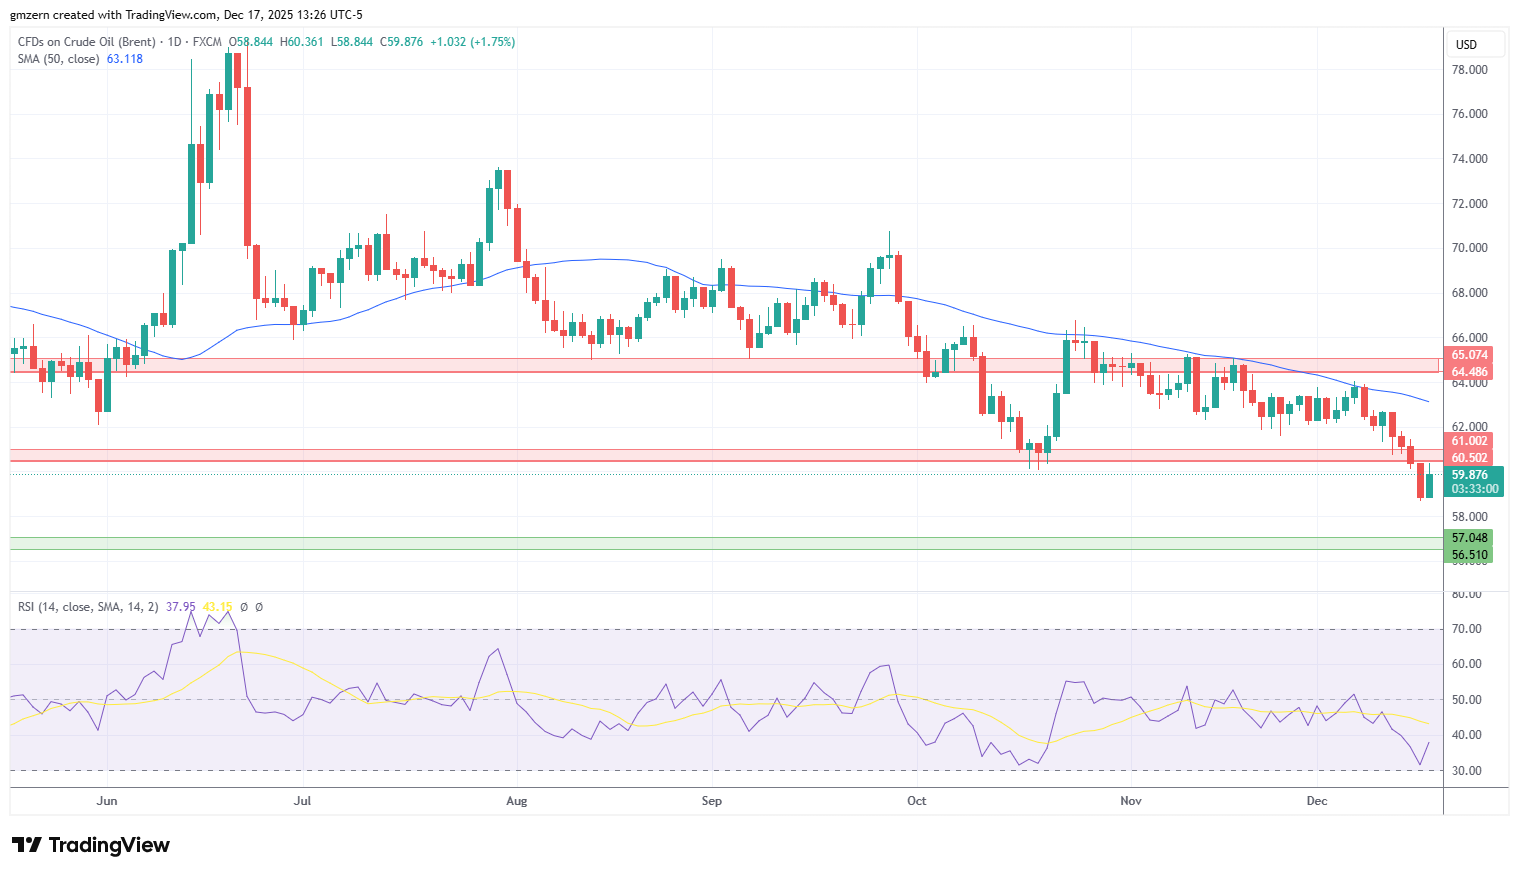This screenshot has width=1519, height=875.
Task: Click the SMA value 63.118
Action: tap(125, 59)
